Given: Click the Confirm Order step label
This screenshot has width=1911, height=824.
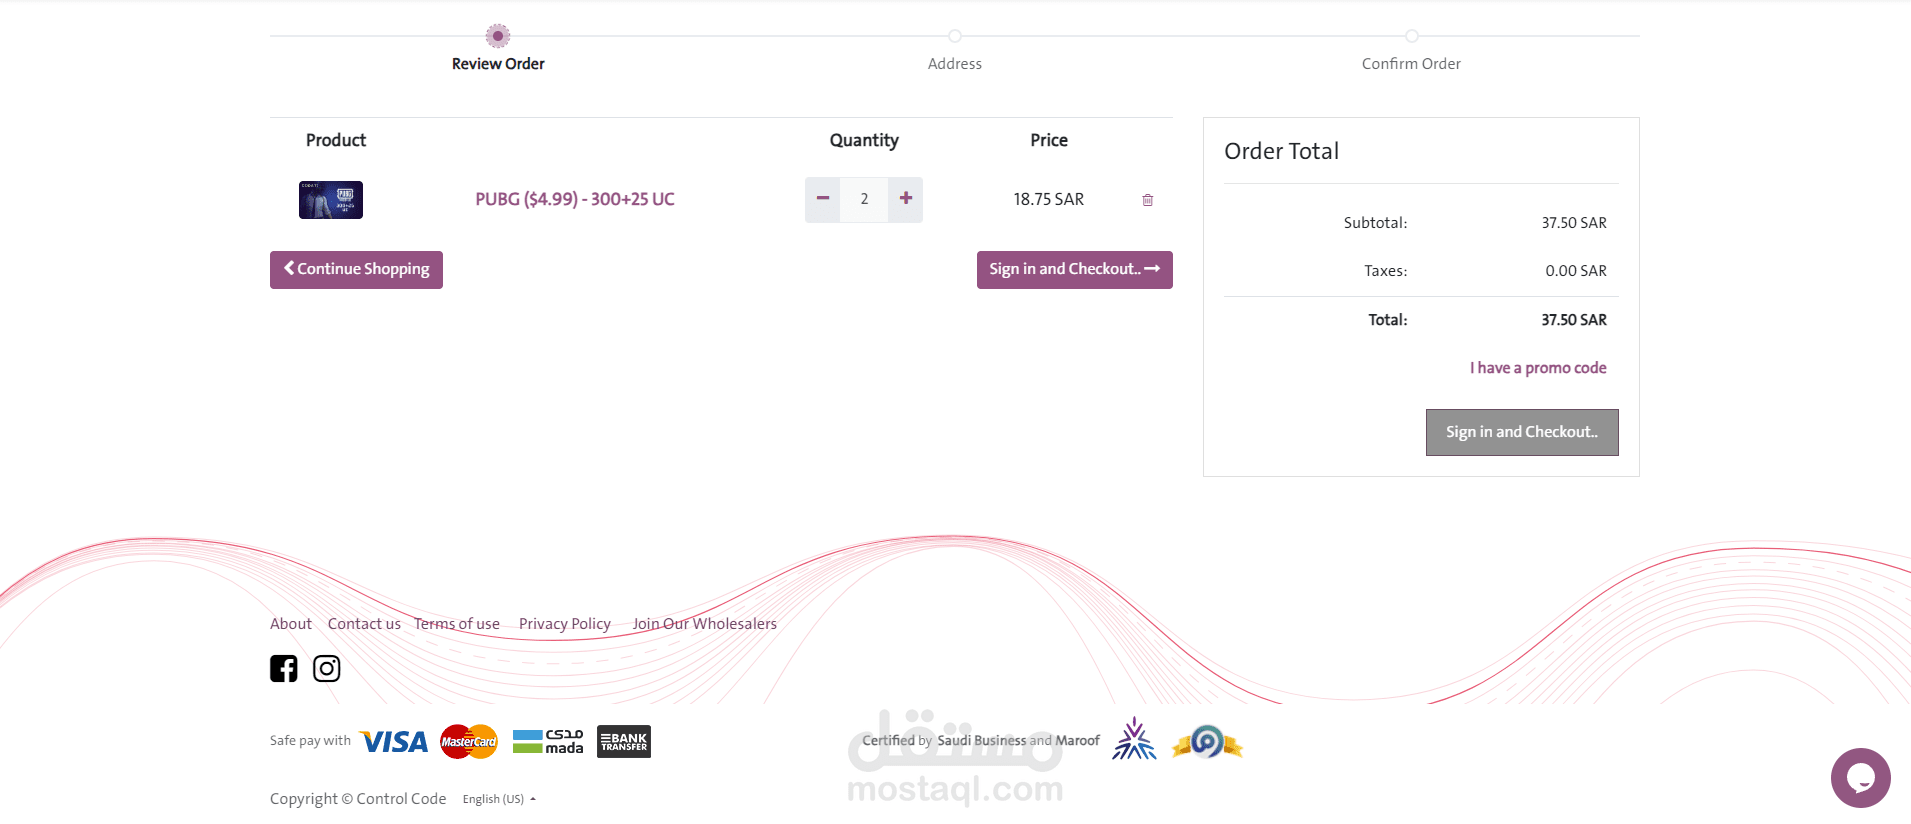Looking at the screenshot, I should [x=1411, y=64].
